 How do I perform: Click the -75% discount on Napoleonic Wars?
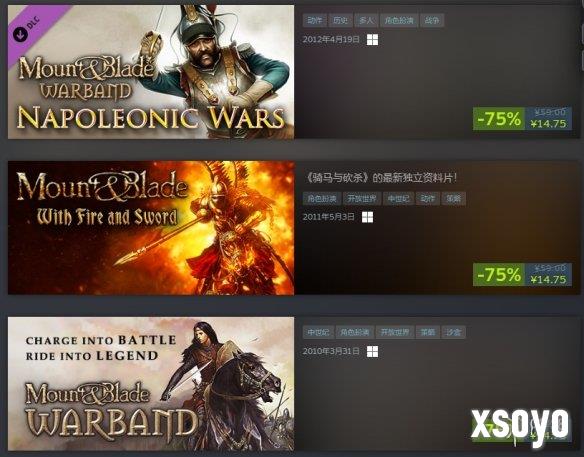point(499,118)
